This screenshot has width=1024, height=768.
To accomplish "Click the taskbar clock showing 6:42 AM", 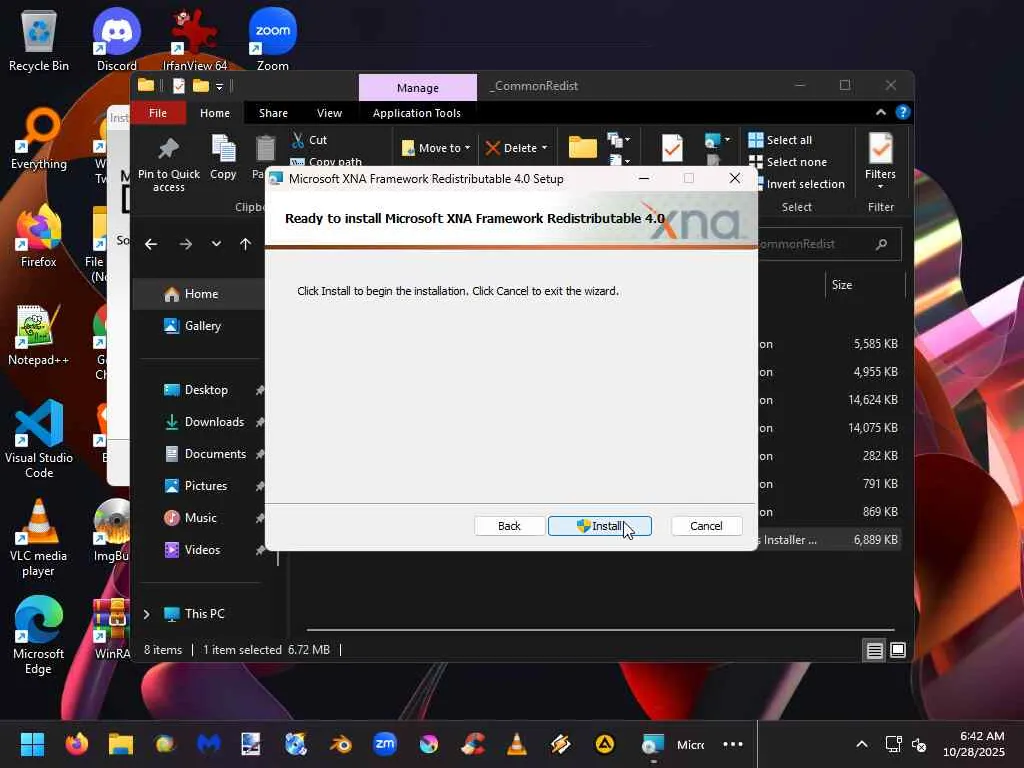I will pyautogui.click(x=974, y=744).
